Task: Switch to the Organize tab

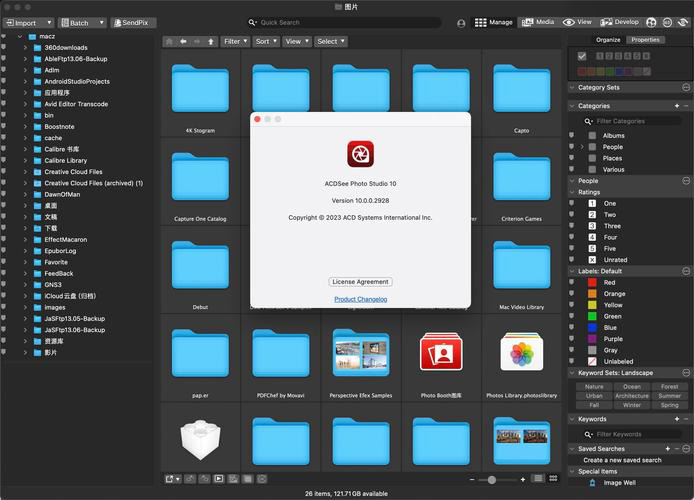Action: [x=608, y=40]
